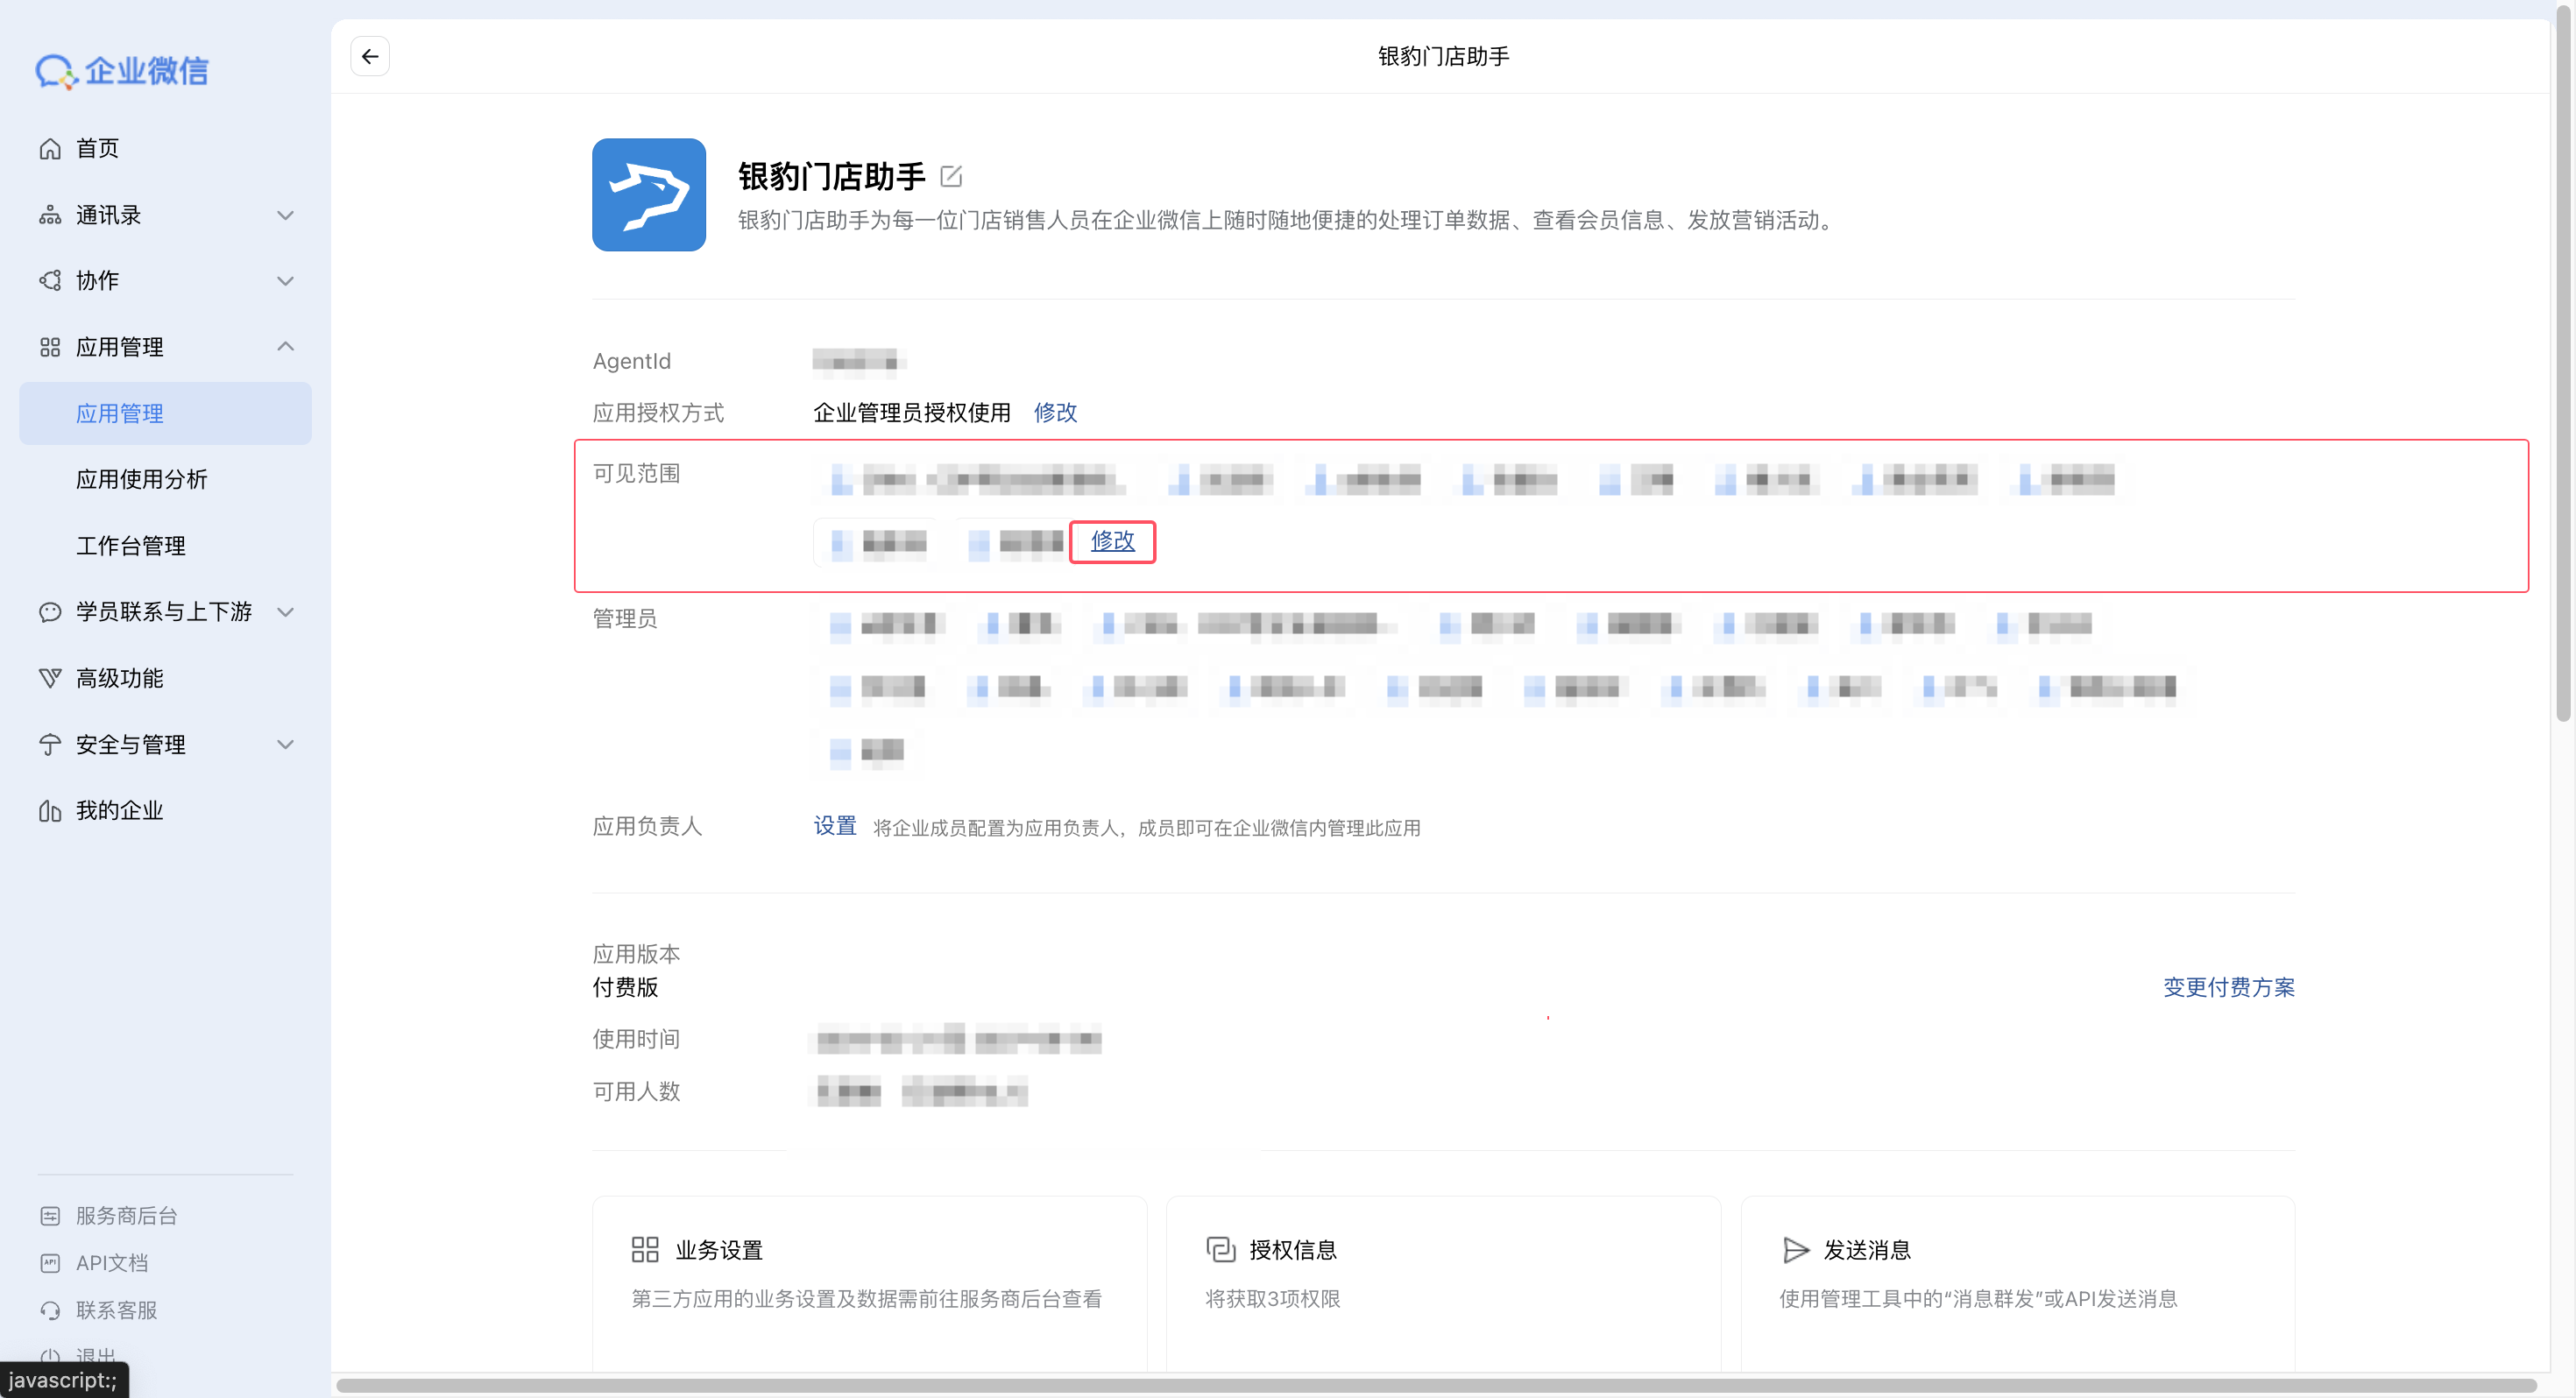Viewport: 2576px width, 1398px height.
Task: Click the 可用人数 label
Action: click(636, 1092)
